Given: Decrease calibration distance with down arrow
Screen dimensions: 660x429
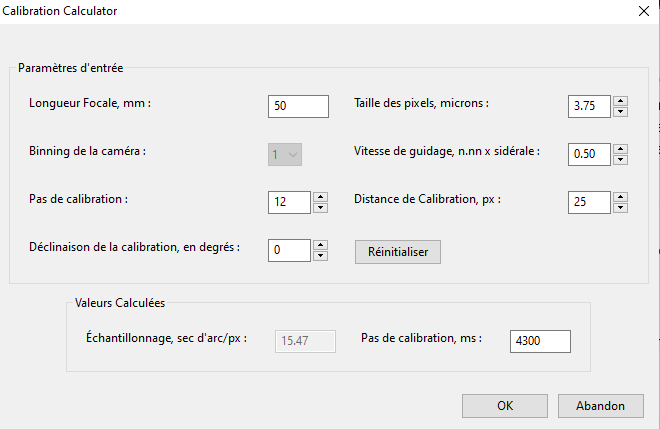Looking at the screenshot, I should pos(620,207).
